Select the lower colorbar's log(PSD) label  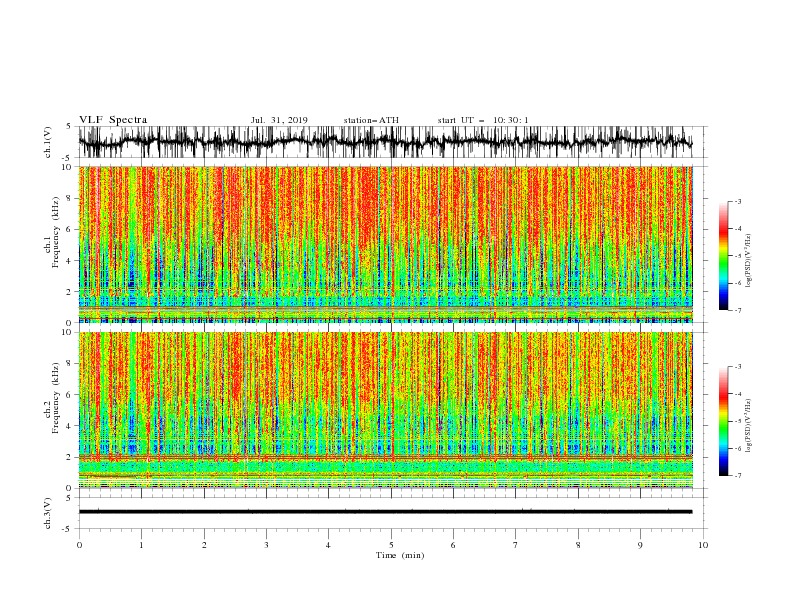coord(748,426)
